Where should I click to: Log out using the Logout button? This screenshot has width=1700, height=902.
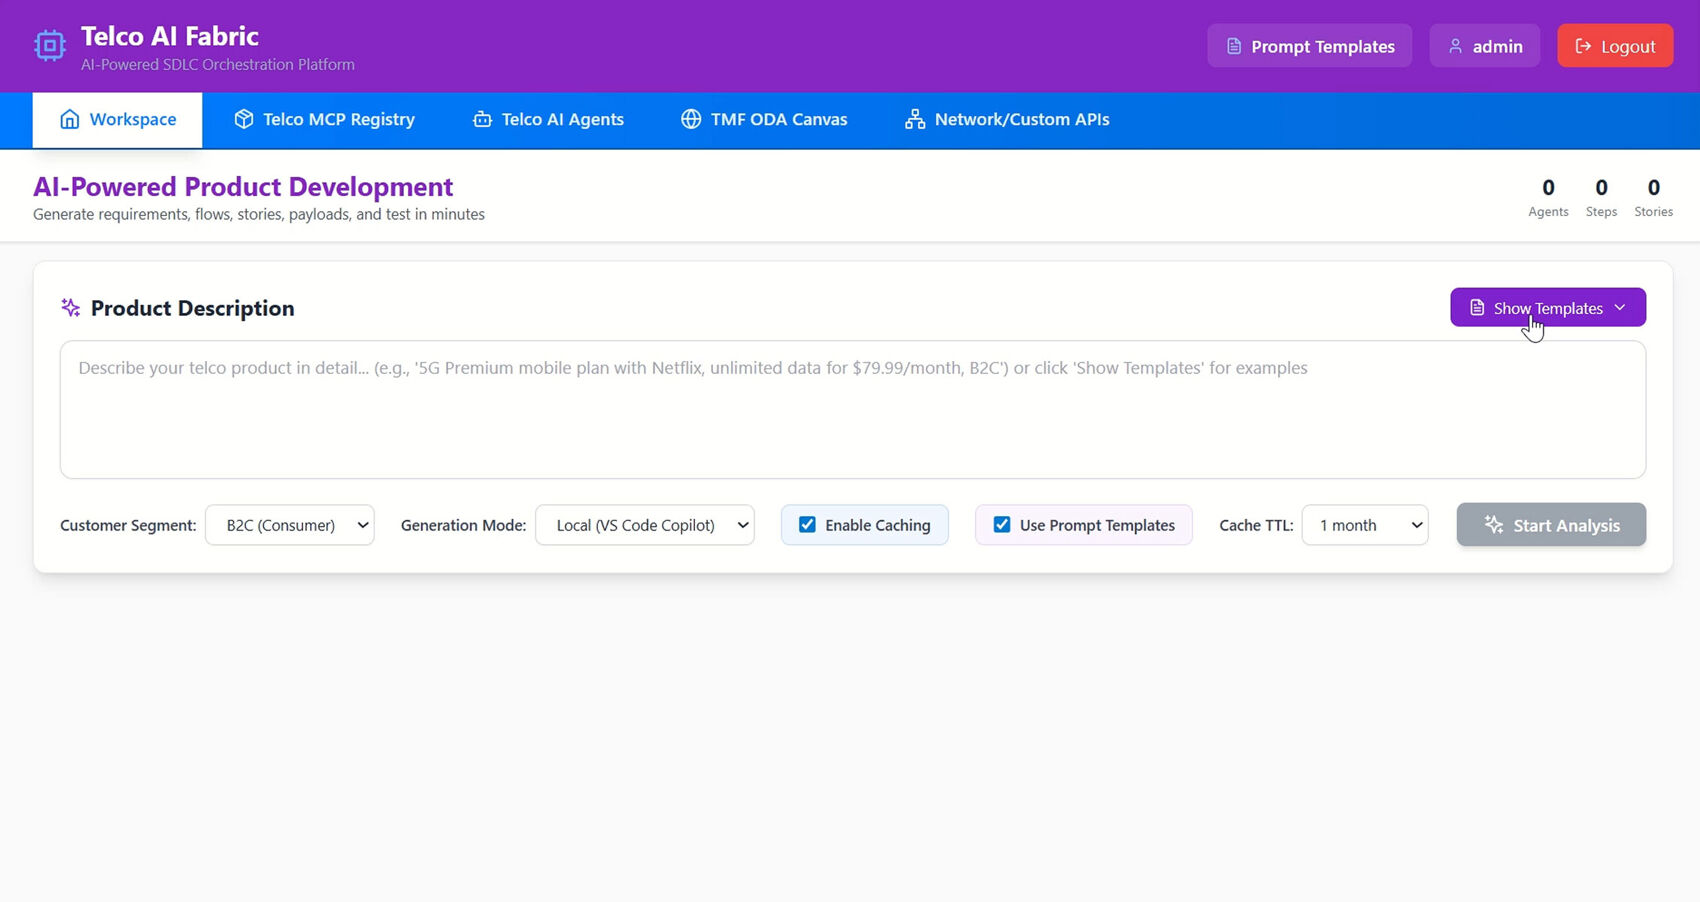pos(1614,47)
